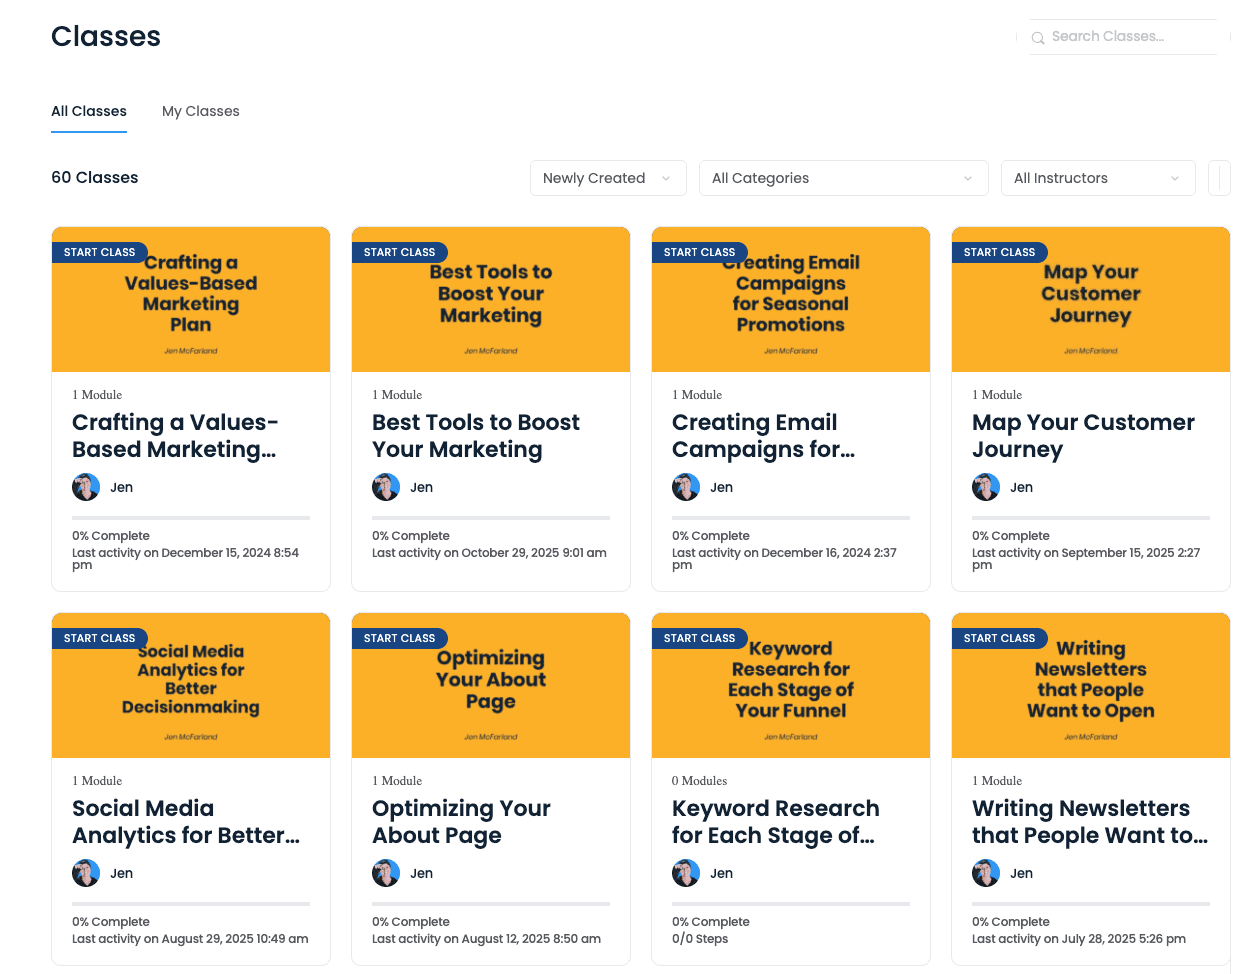Click inside the Search Classes field
Image resolution: width=1255 pixels, height=974 pixels.
1125,37
